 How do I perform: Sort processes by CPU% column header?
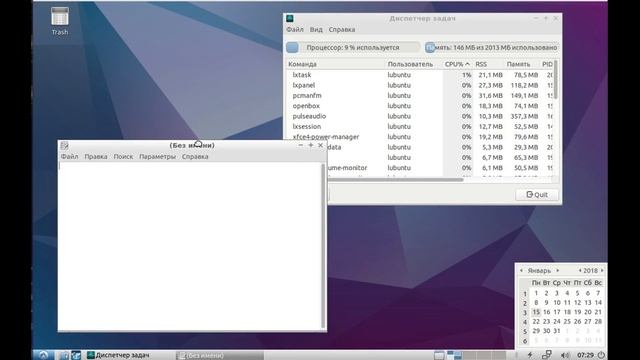(457, 64)
